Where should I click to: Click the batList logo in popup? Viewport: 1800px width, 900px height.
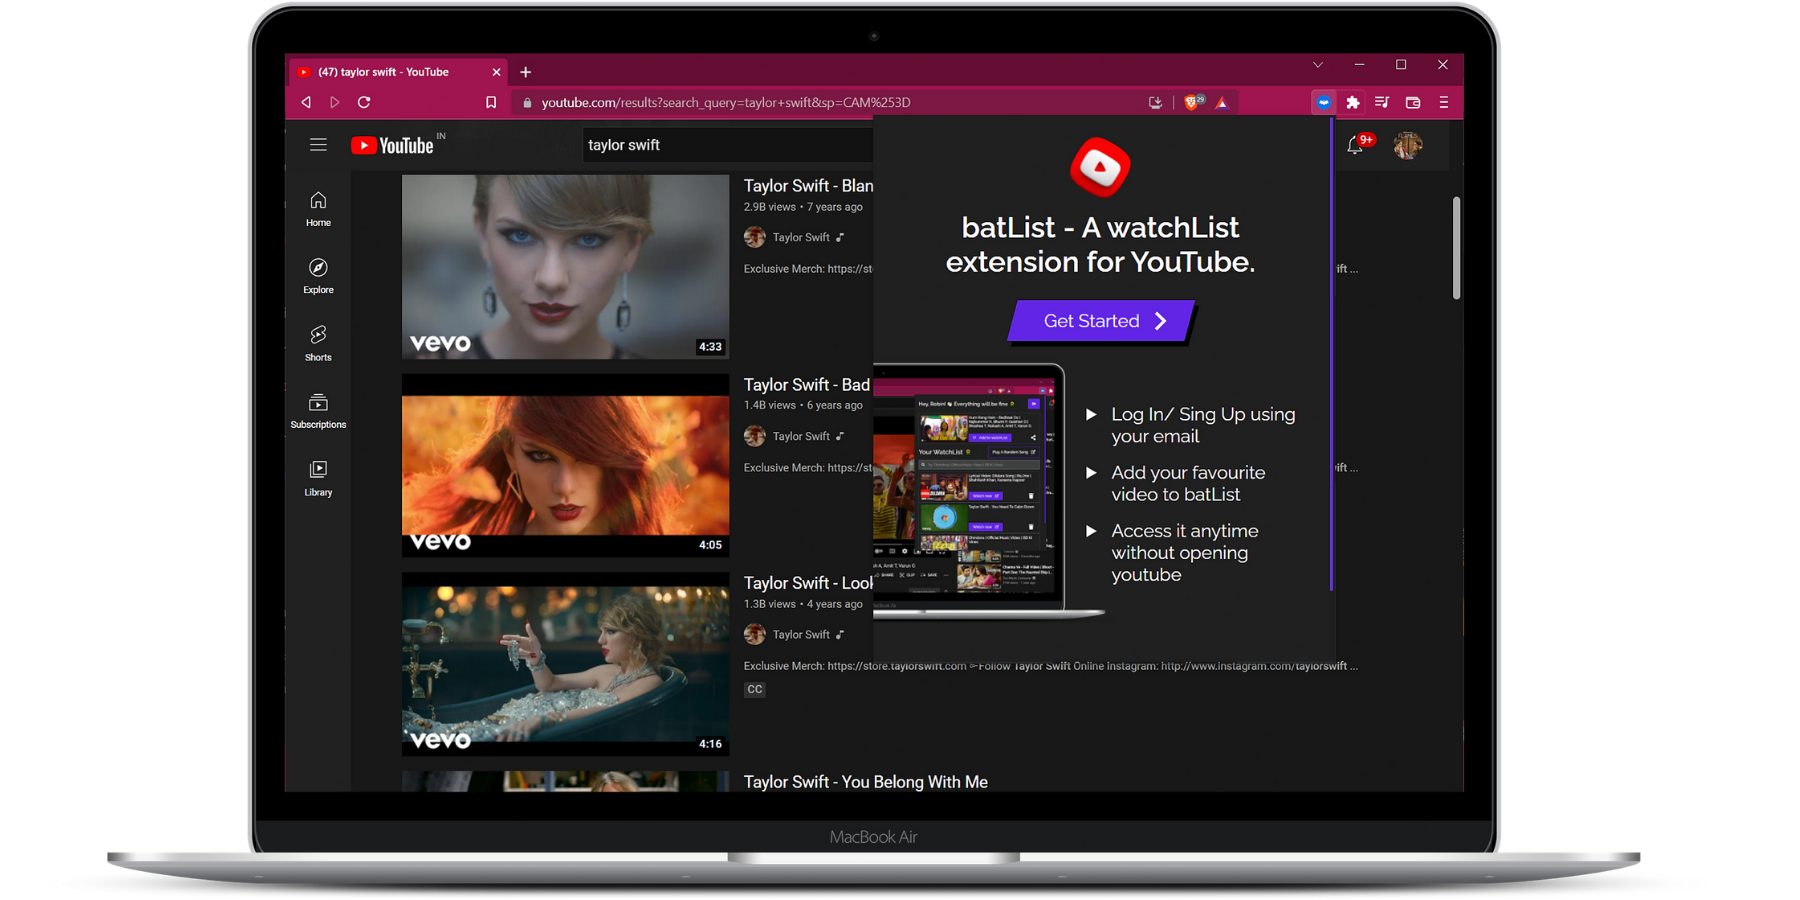(1100, 167)
